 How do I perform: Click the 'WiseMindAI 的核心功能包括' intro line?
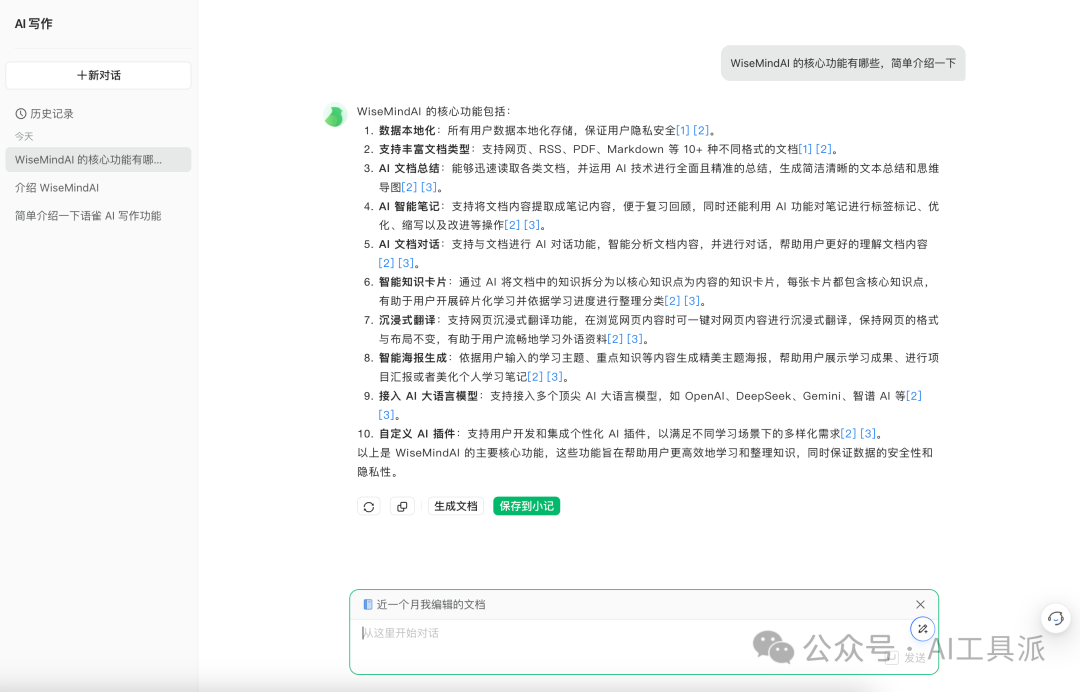click(x=434, y=112)
